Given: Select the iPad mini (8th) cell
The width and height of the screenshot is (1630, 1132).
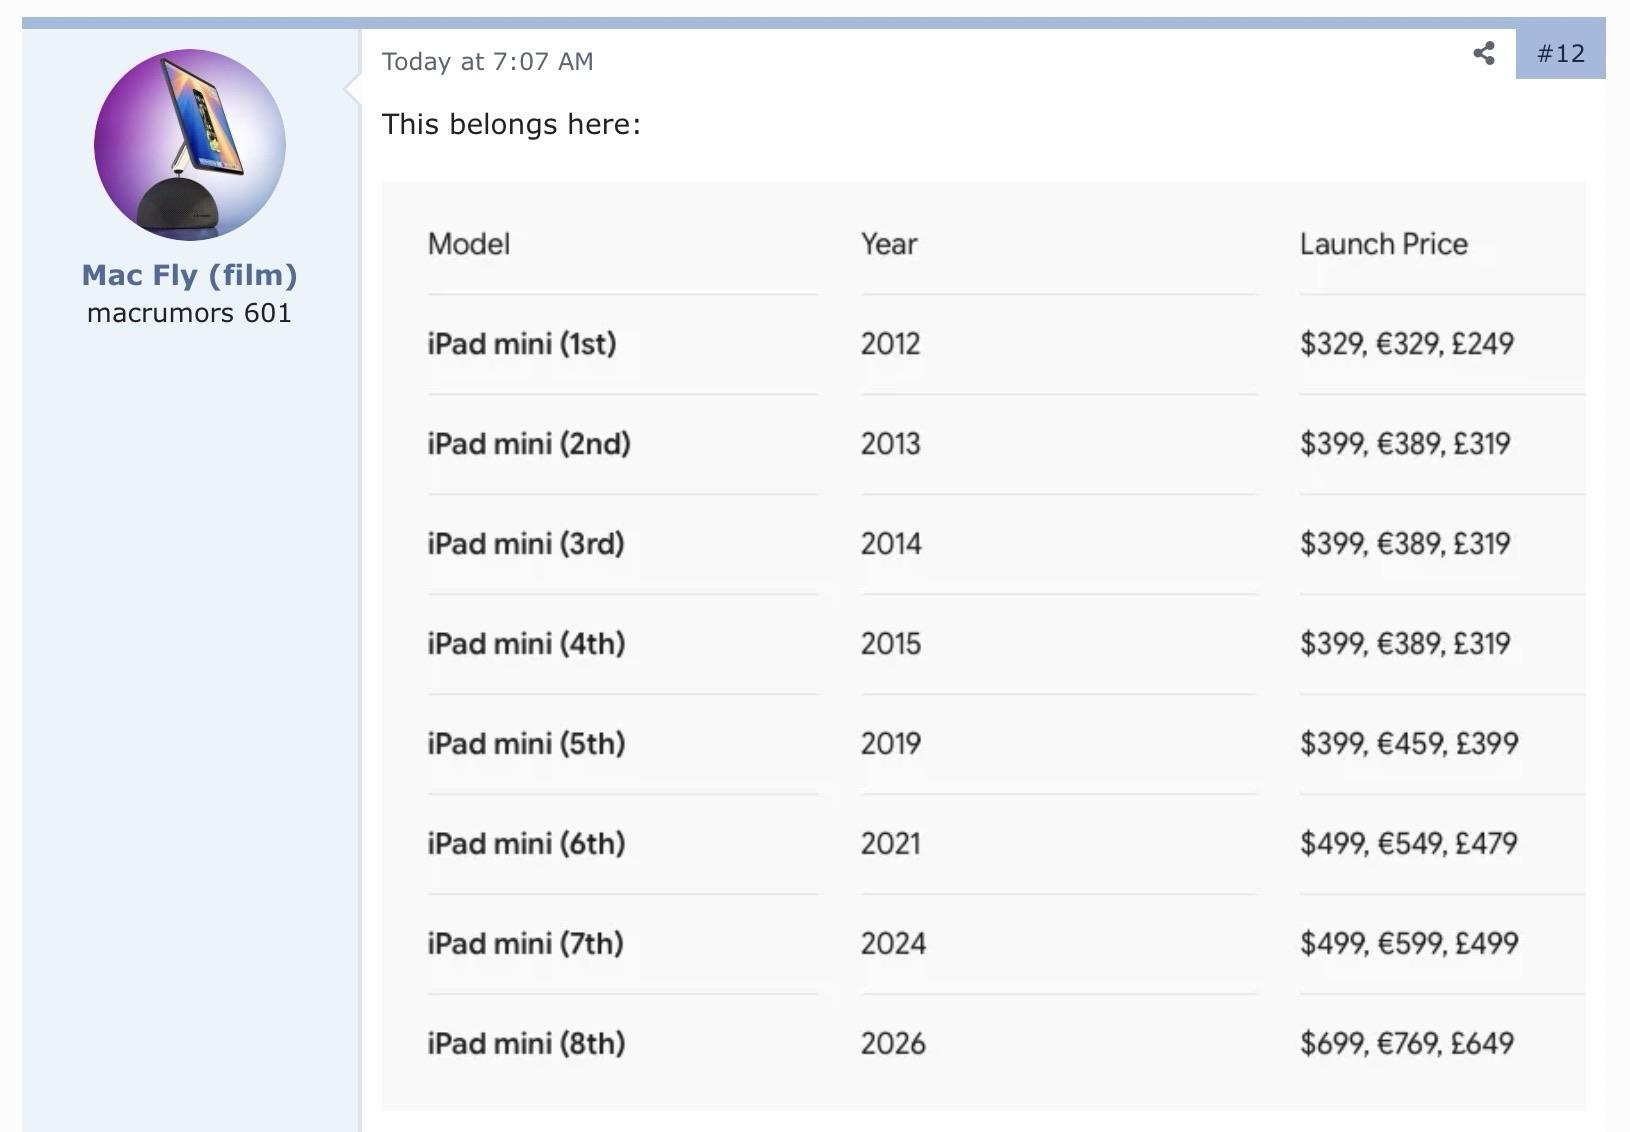Looking at the screenshot, I should (x=526, y=1044).
